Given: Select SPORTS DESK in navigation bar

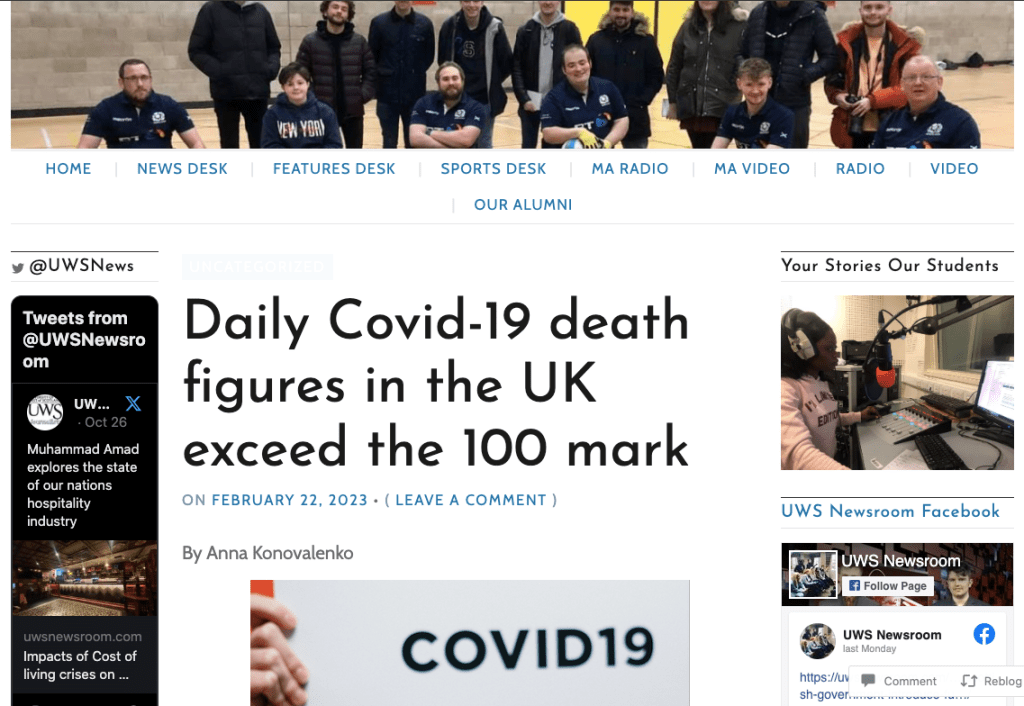Looking at the screenshot, I should coord(493,168).
